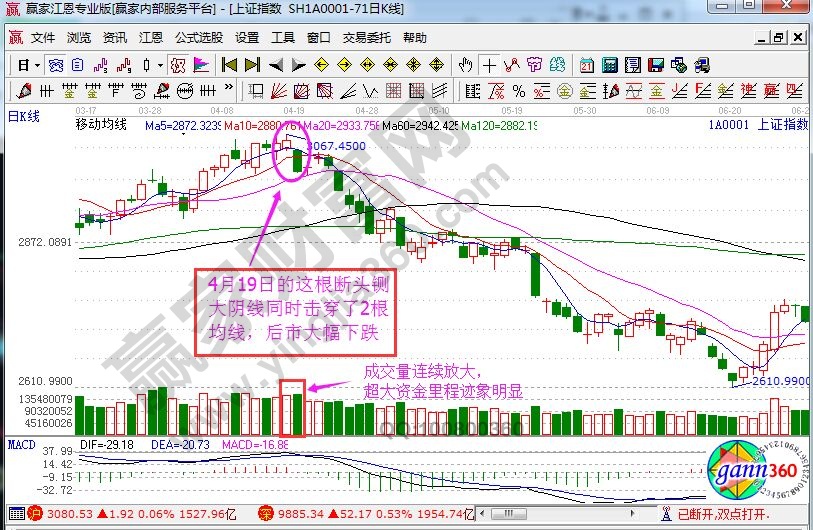This screenshot has width=813, height=530.
Task: Toggle the hand pan tool
Action: tap(465, 65)
